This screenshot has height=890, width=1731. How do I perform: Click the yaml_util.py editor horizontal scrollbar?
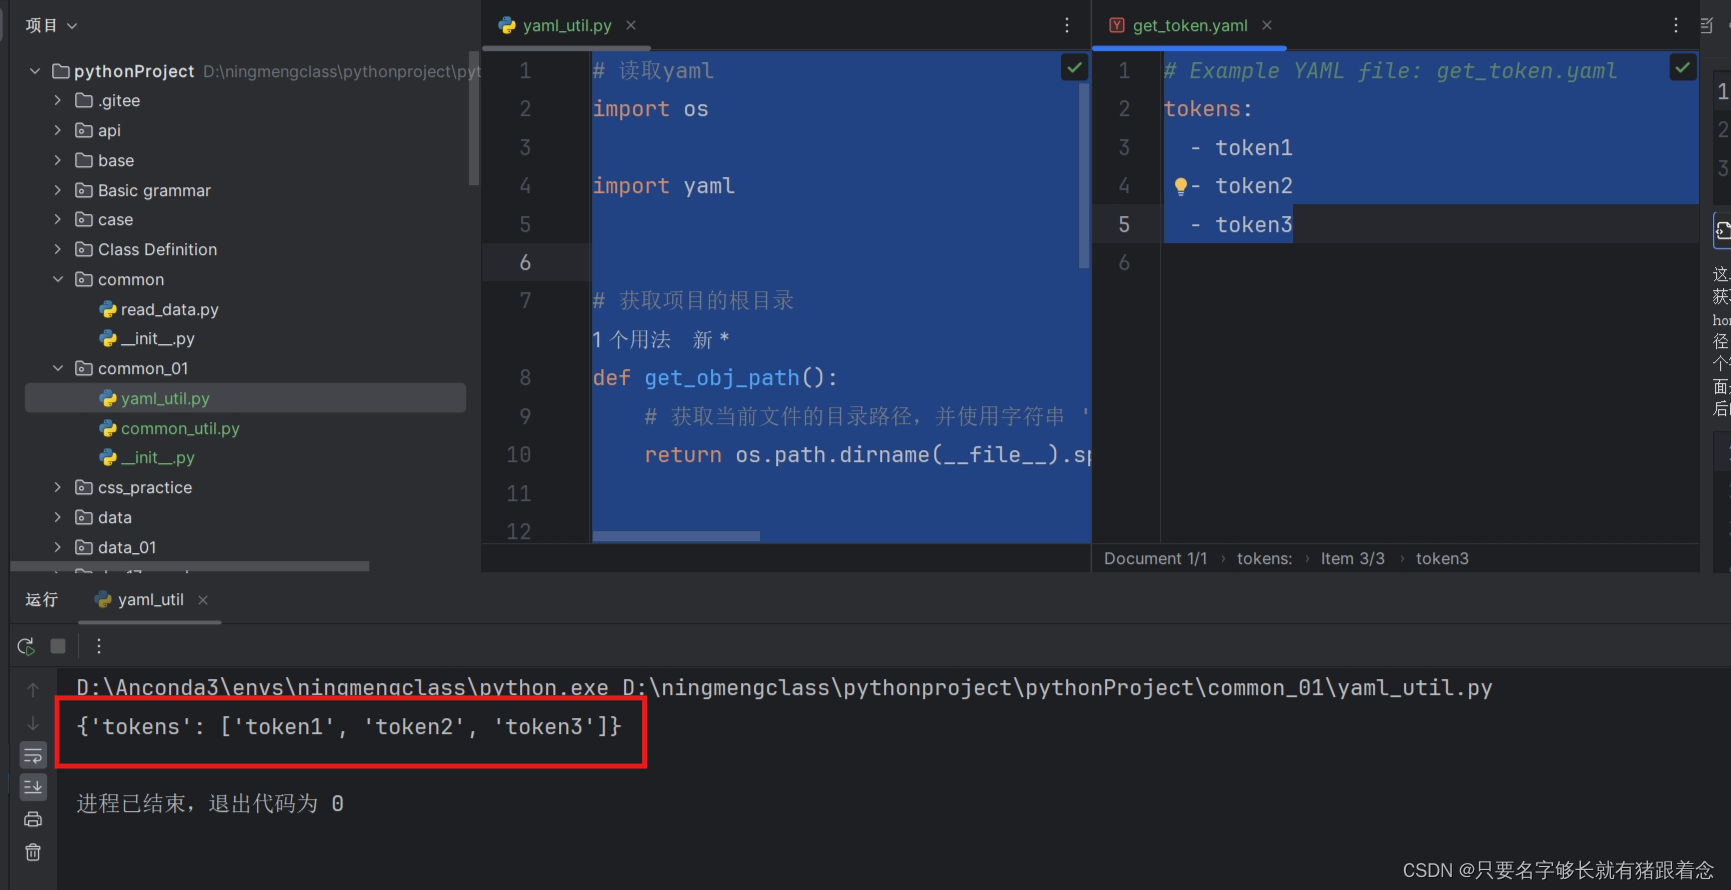[x=676, y=536]
